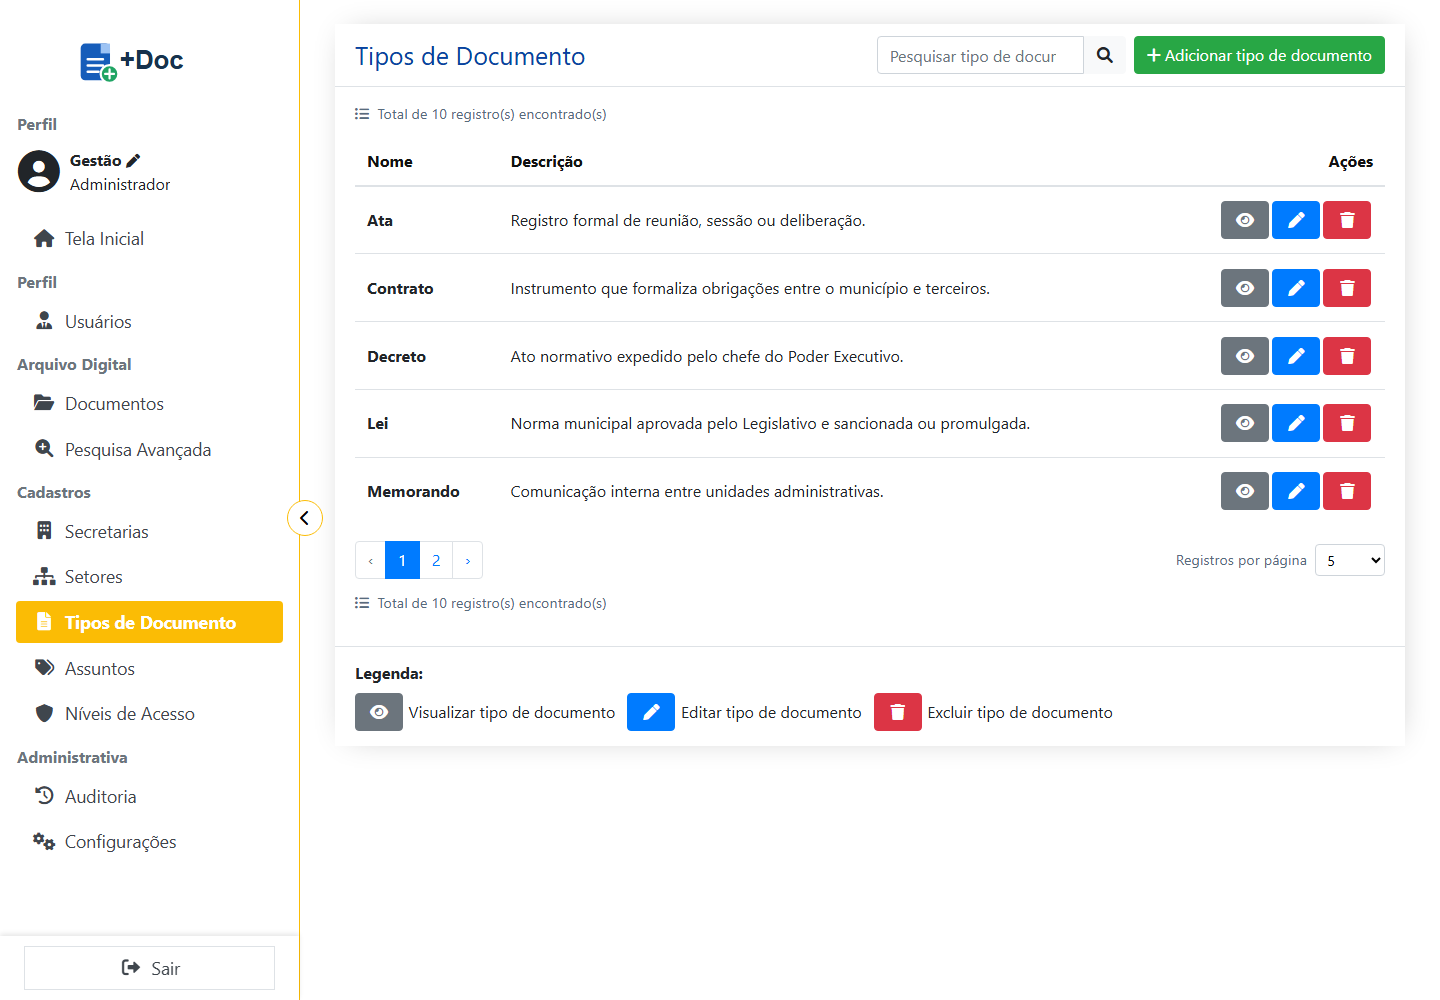Select Tipos de Documento menu item
Screen dimensions: 1440x1000
click(x=149, y=622)
